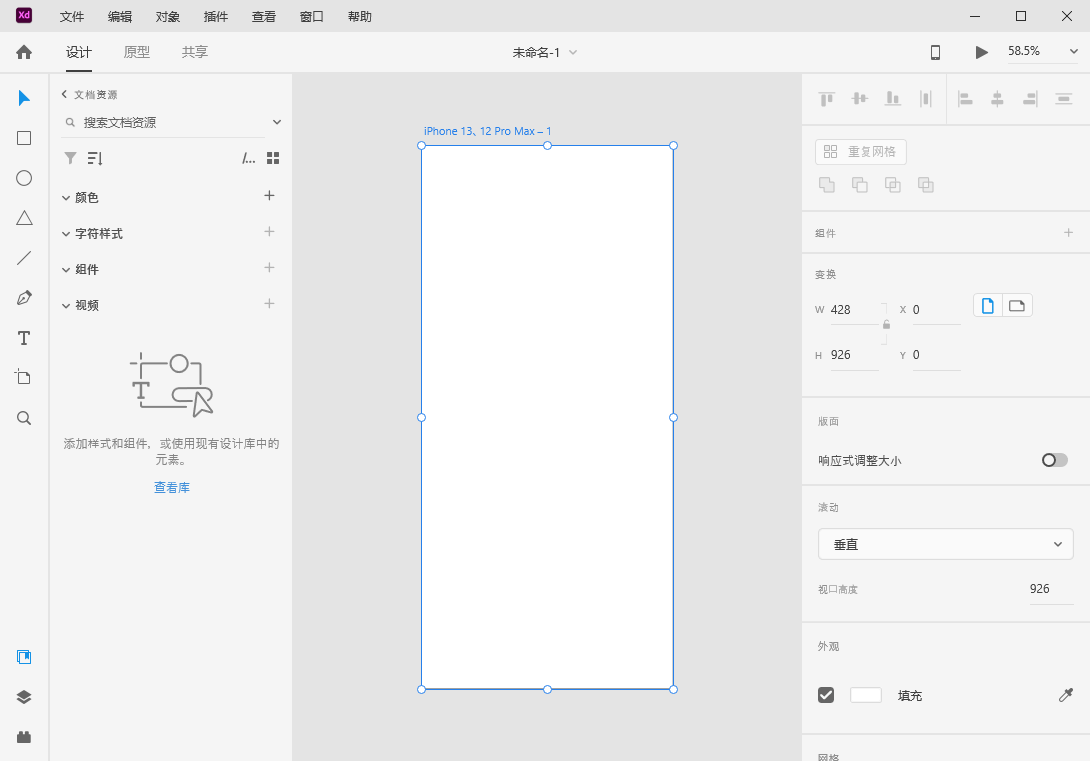Go to the Home screen

[x=24, y=52]
